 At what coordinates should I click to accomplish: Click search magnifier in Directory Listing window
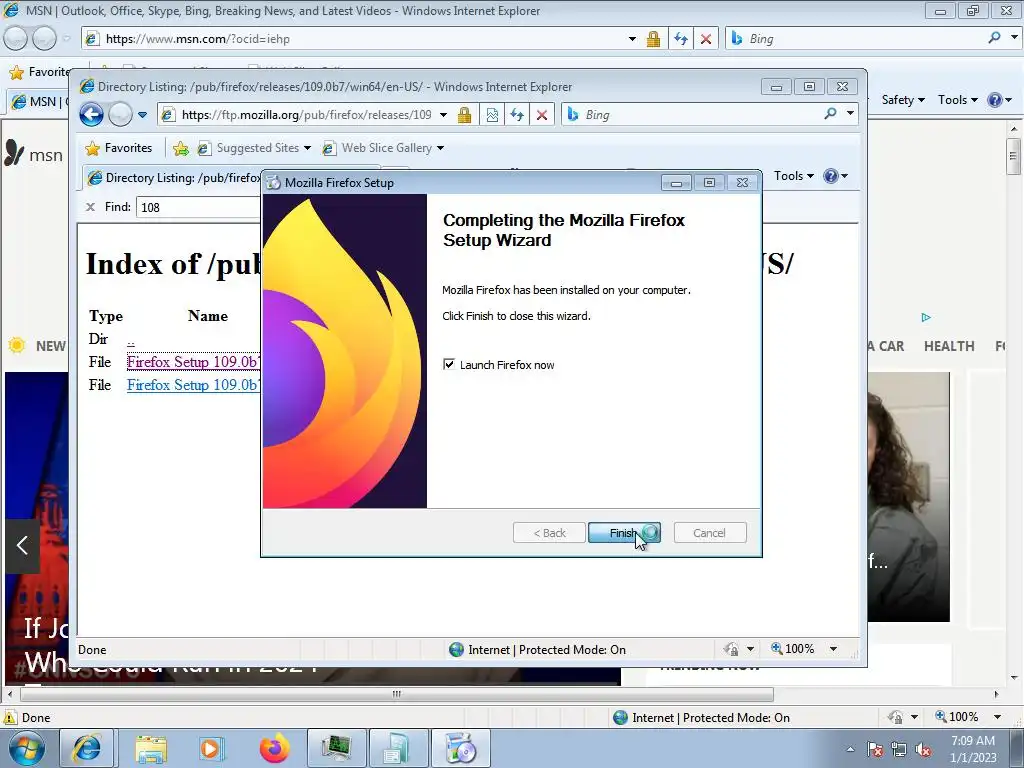click(830, 114)
